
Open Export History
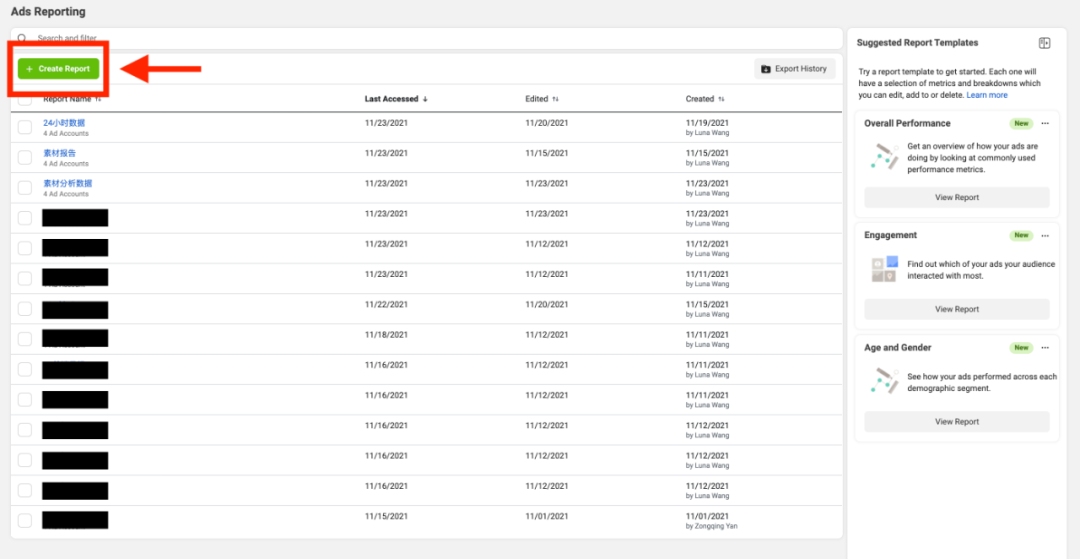[x=795, y=69]
